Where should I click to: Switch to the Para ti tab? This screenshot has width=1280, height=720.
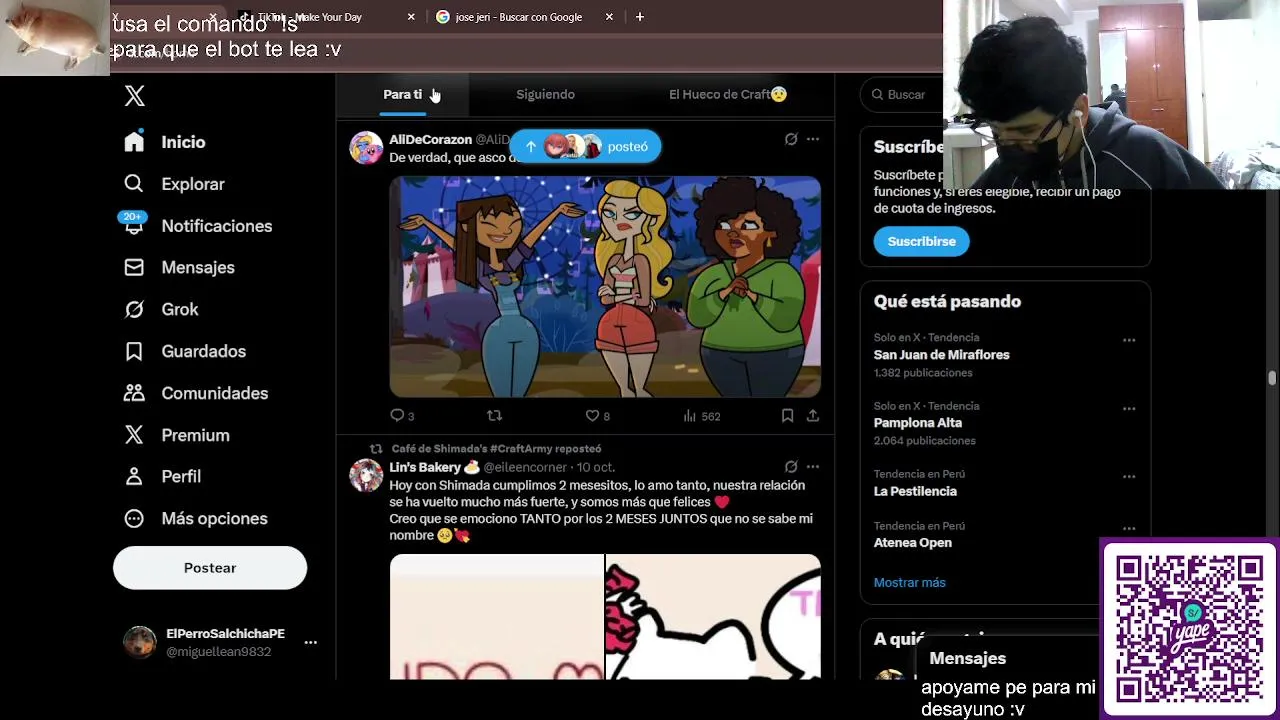pos(403,94)
